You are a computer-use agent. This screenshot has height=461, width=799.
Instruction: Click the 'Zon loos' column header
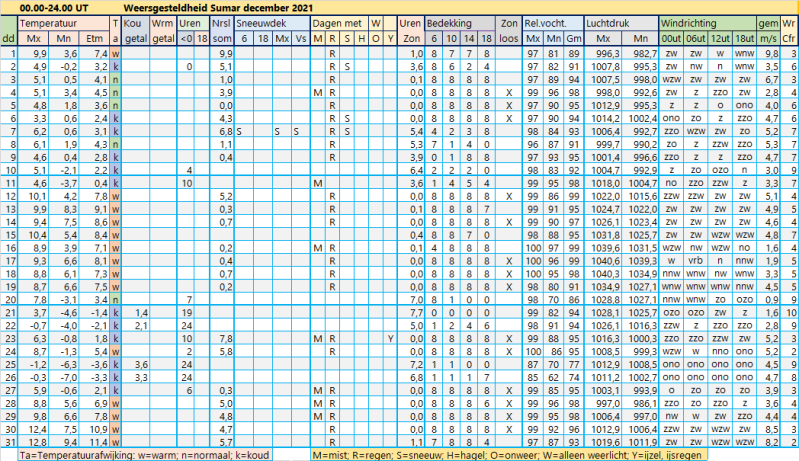click(x=509, y=29)
